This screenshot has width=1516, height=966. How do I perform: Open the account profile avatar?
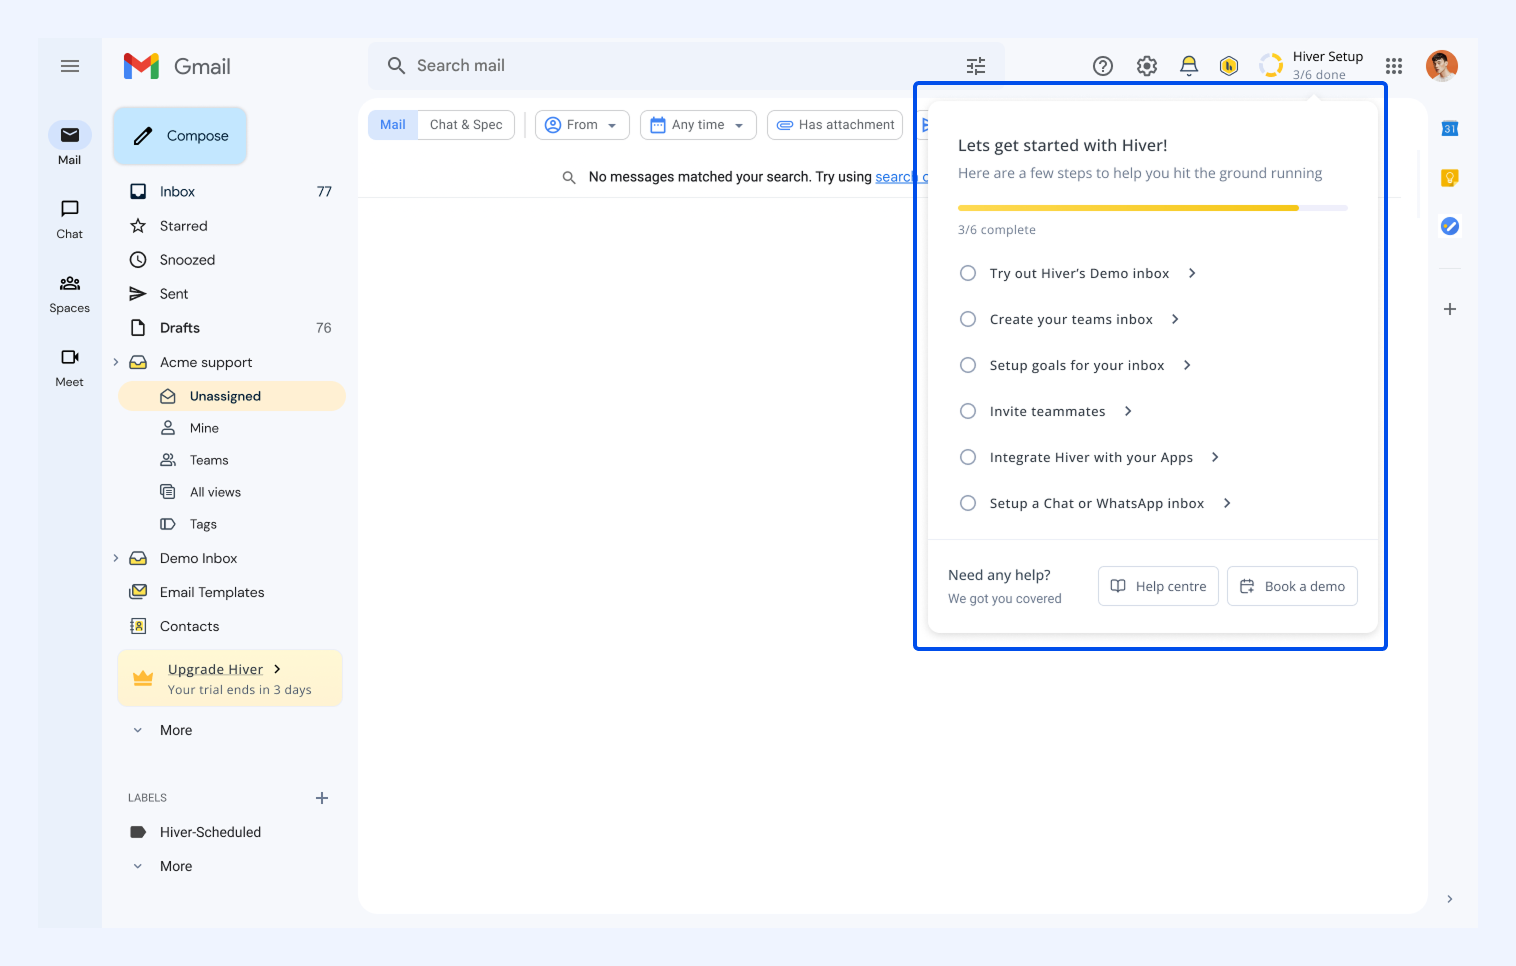pyautogui.click(x=1442, y=66)
